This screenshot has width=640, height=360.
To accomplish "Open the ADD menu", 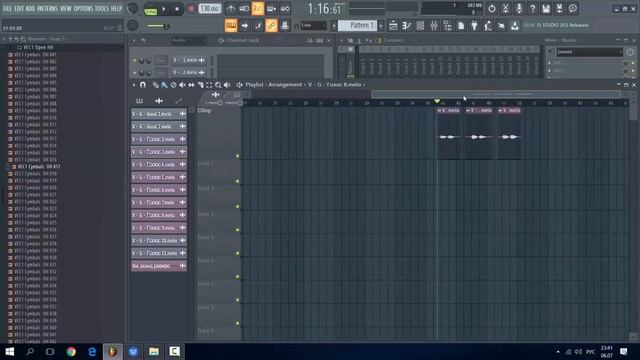I will (31, 8).
